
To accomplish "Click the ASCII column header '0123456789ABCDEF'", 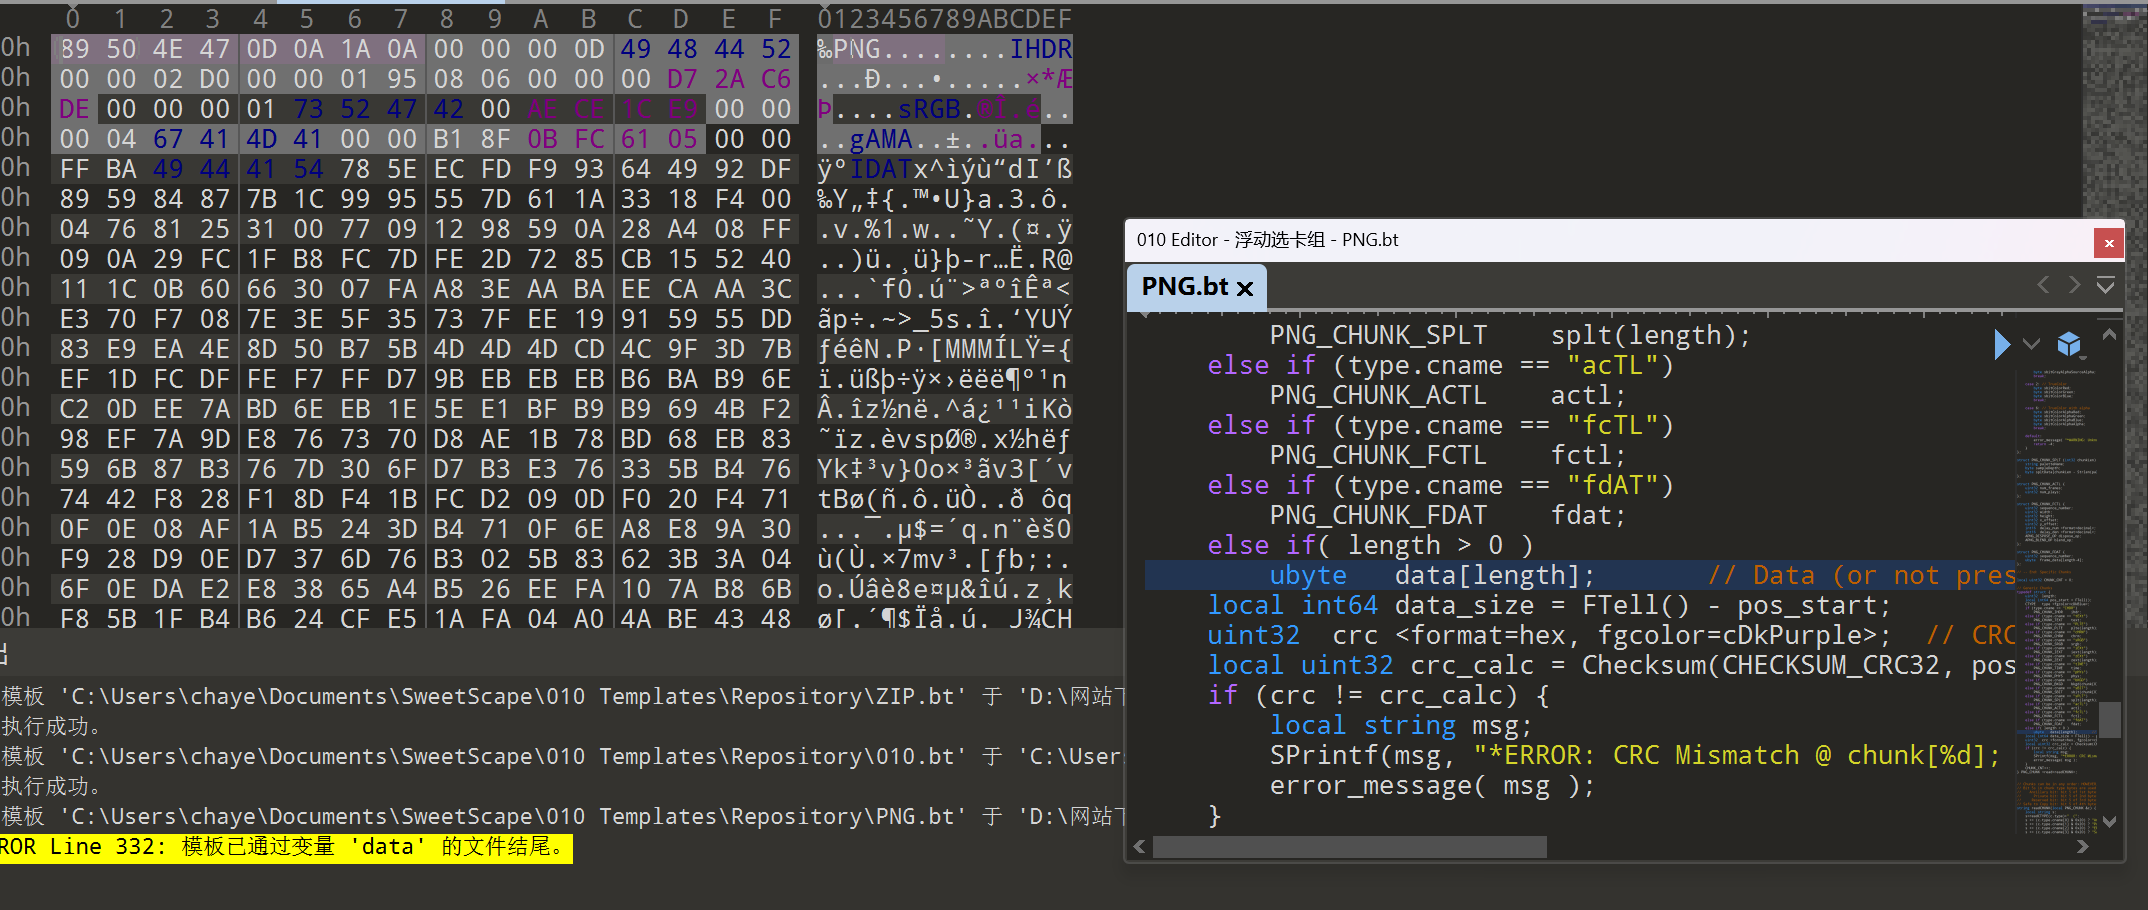I will tap(945, 19).
